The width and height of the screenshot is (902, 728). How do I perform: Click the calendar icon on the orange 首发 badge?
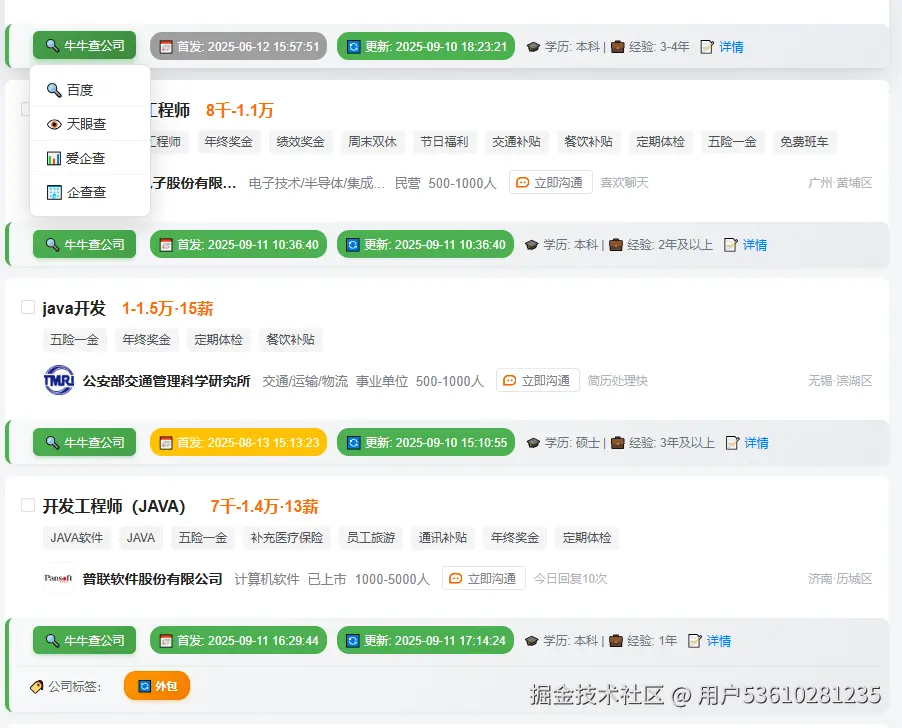(164, 442)
